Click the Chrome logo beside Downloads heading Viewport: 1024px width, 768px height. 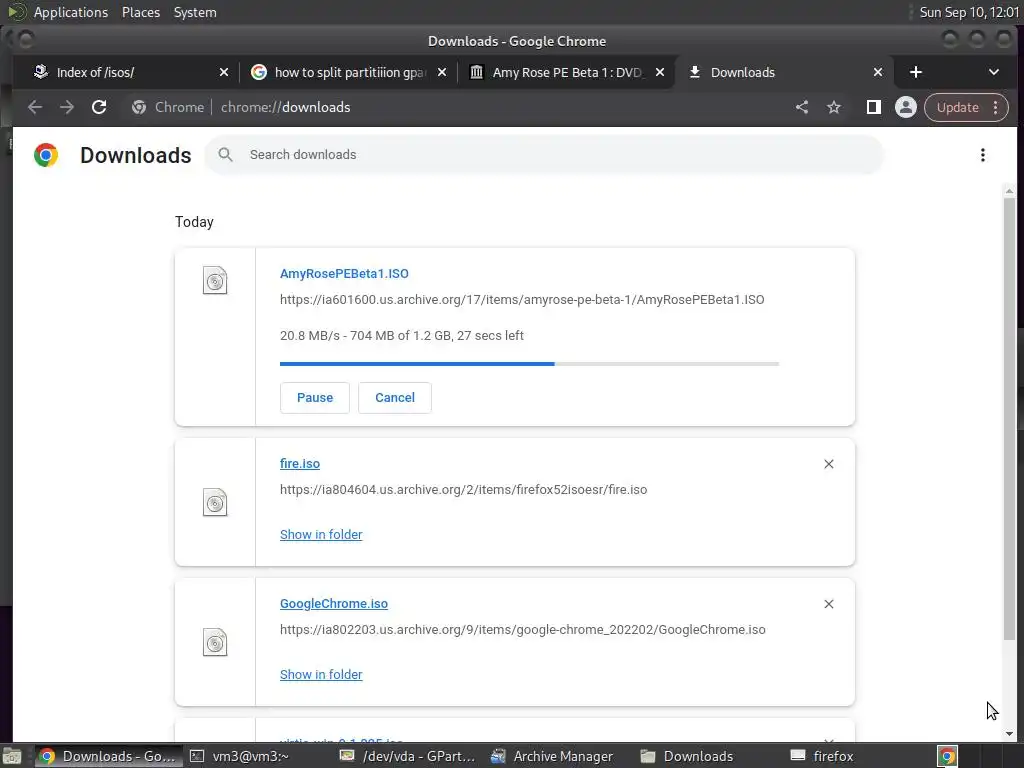46,155
